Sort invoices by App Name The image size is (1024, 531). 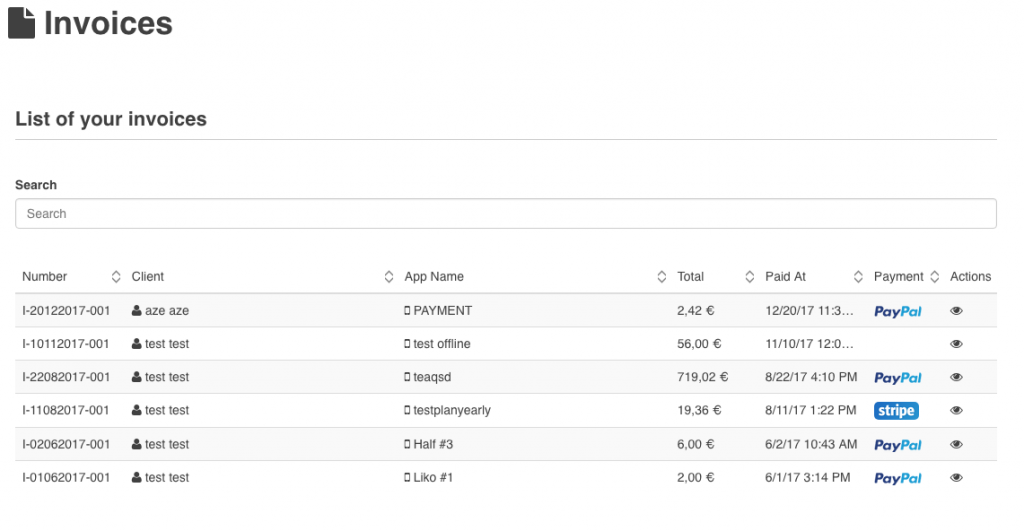[661, 277]
